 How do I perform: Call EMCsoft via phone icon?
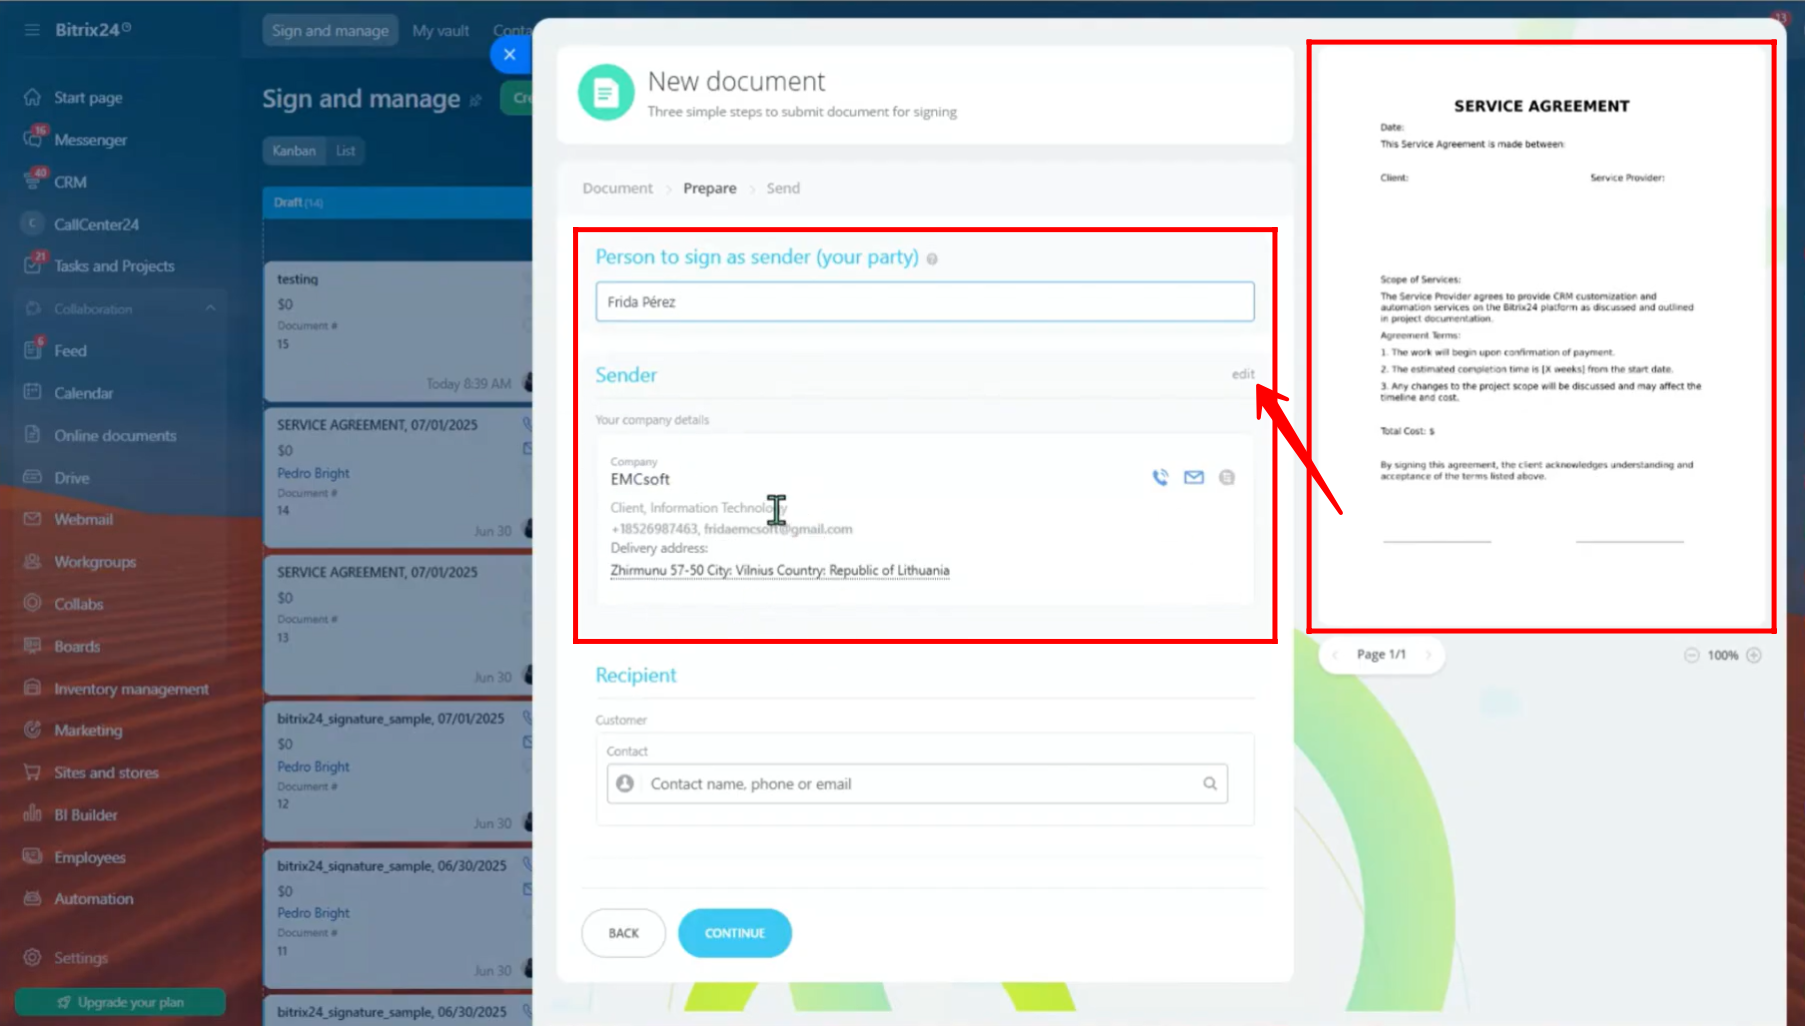click(1160, 478)
